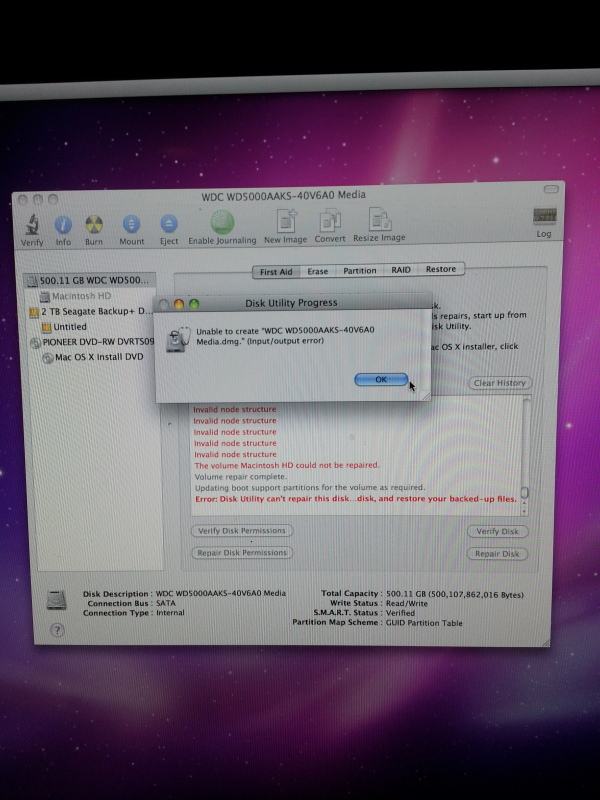
Task: Click the Repair Disk button
Action: click(x=497, y=554)
